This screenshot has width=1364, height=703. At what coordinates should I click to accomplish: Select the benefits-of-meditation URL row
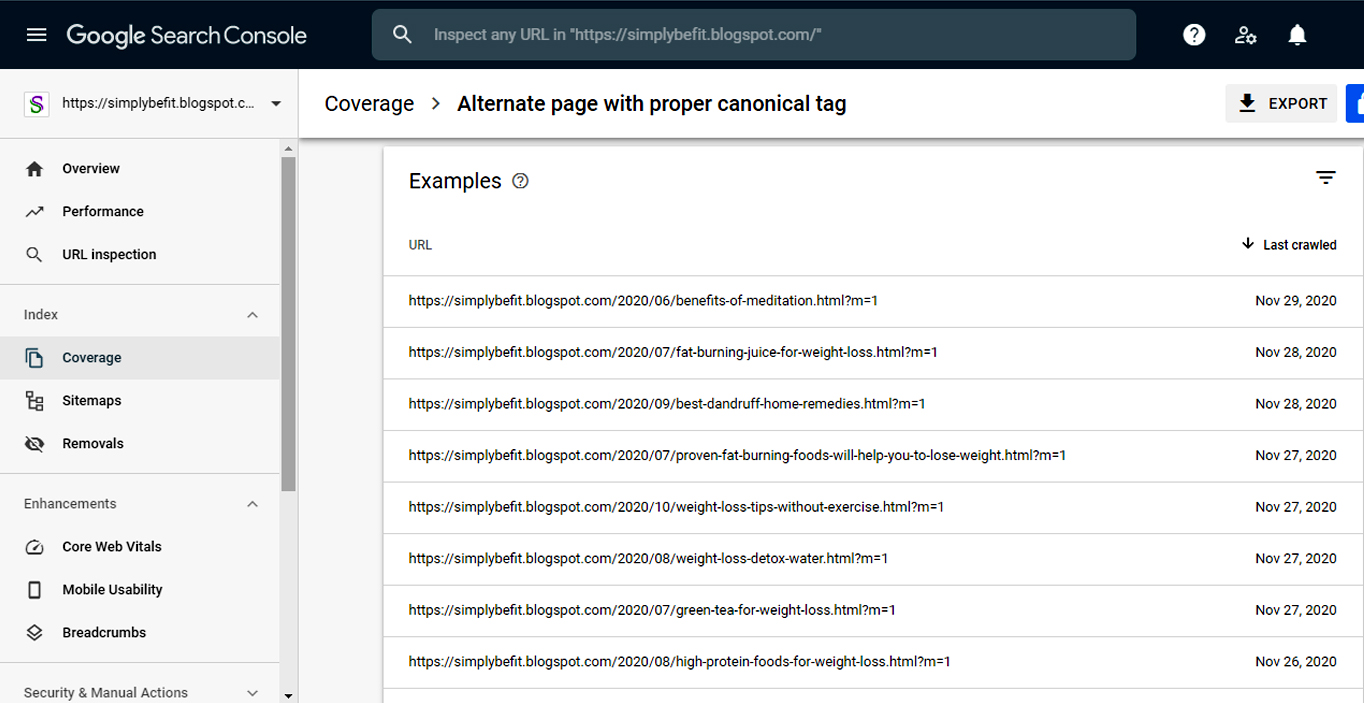[872, 301]
